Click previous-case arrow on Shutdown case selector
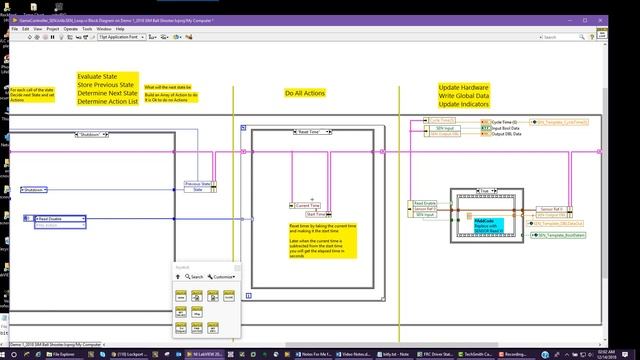Screen dimensions: 640x360 pyautogui.click(x=77, y=134)
